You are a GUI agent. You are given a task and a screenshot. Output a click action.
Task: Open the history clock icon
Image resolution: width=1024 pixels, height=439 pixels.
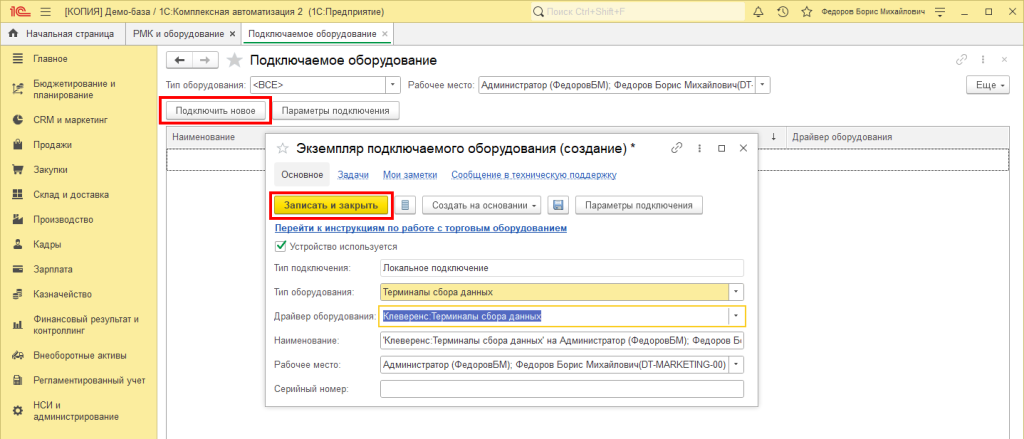tap(782, 12)
